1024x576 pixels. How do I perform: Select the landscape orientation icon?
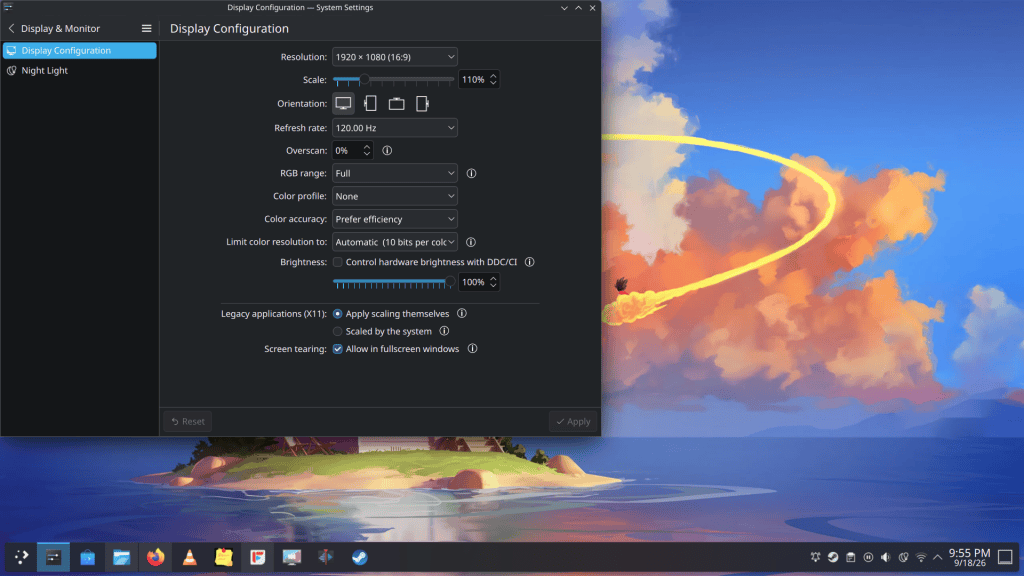[343, 103]
